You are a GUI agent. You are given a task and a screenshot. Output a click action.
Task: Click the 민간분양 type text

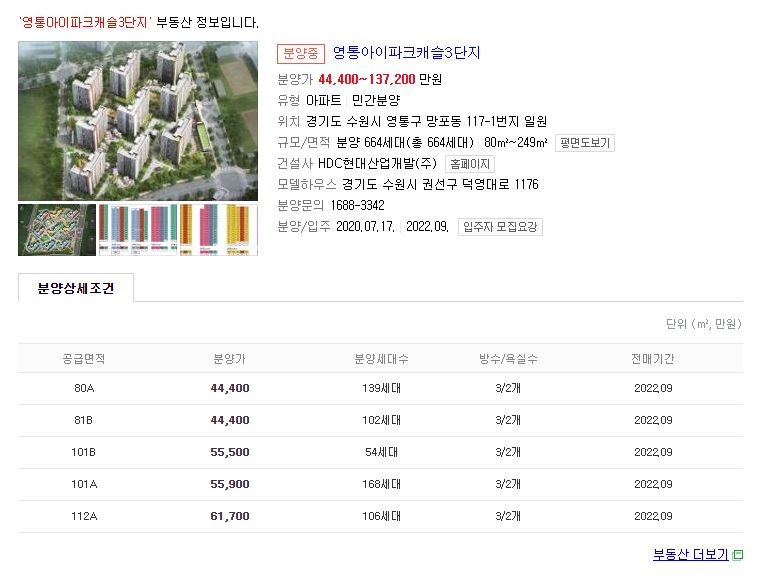tap(376, 101)
